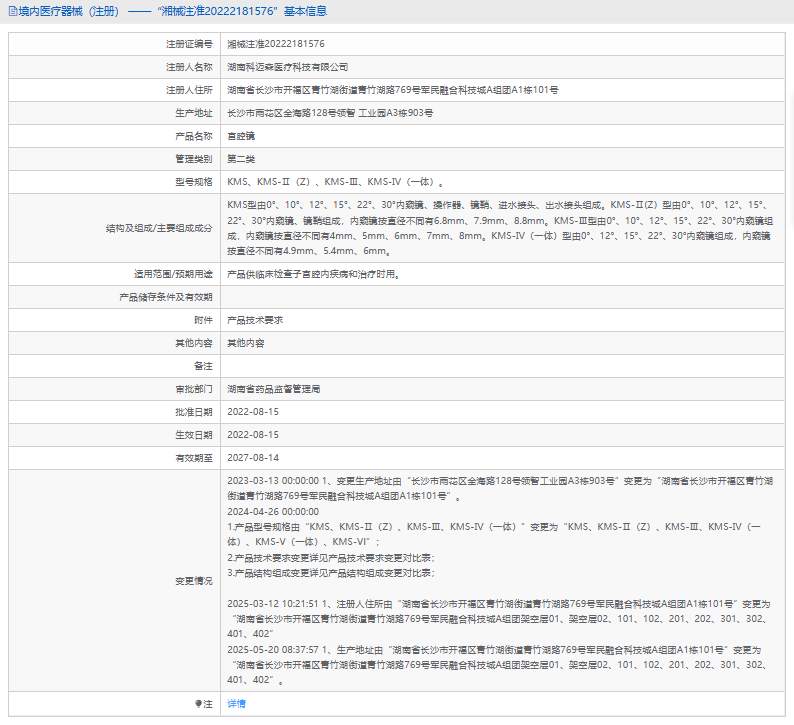Click the 注册人住所 label
This screenshot has height=725, width=794.
(x=189, y=90)
